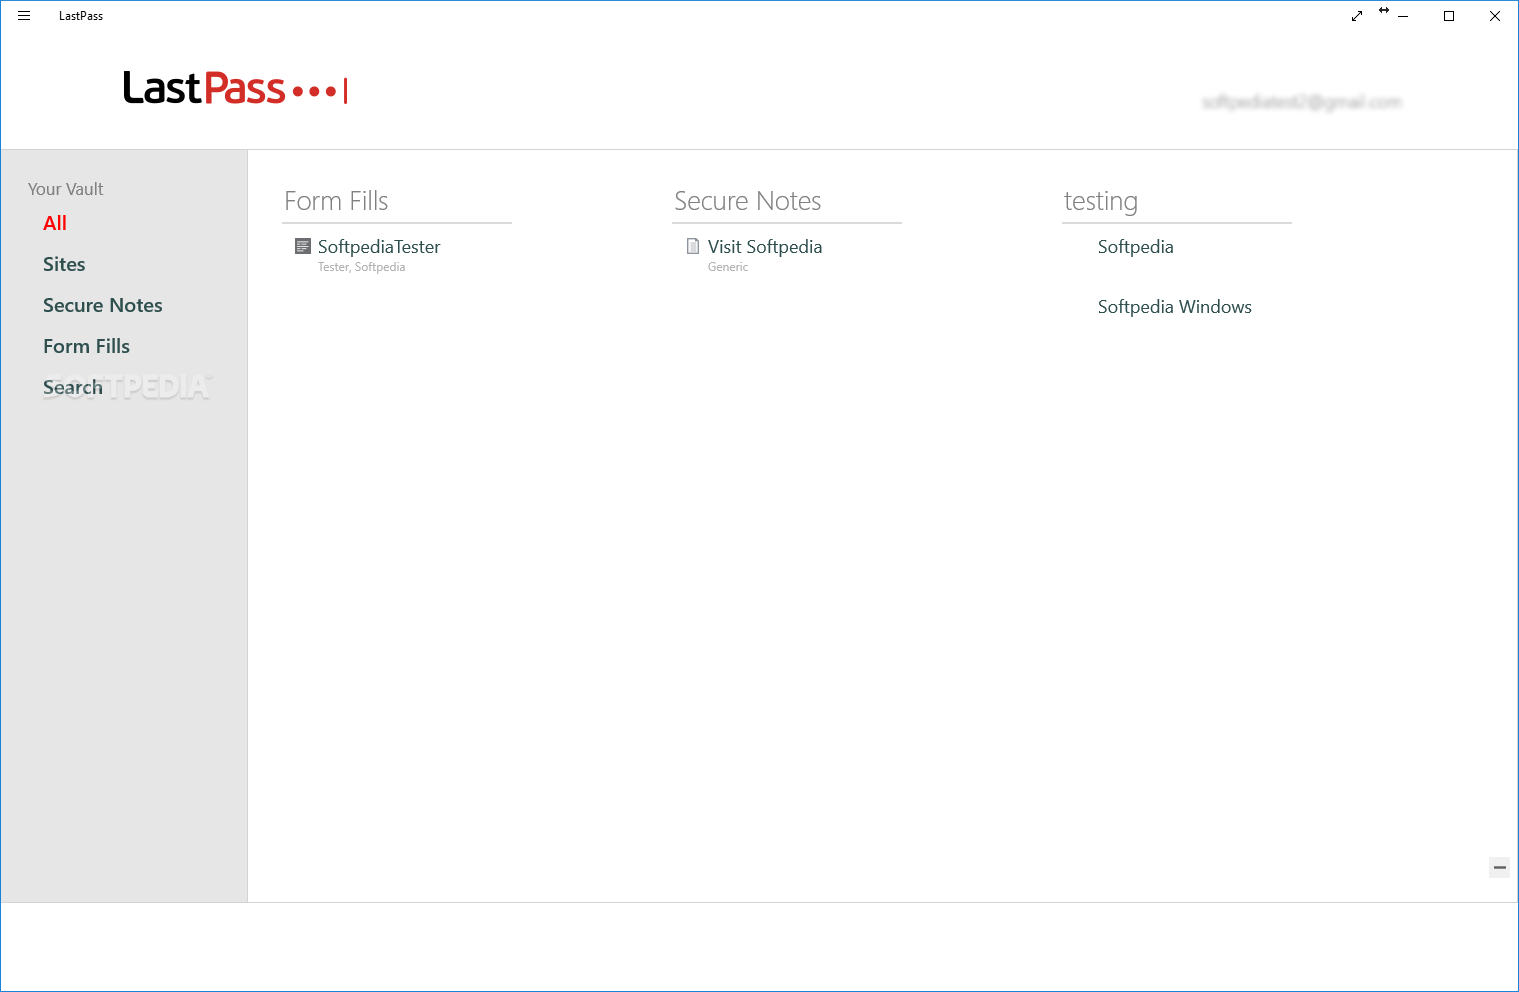Open Form Fills in the sidebar
Image resolution: width=1519 pixels, height=992 pixels.
click(x=86, y=346)
